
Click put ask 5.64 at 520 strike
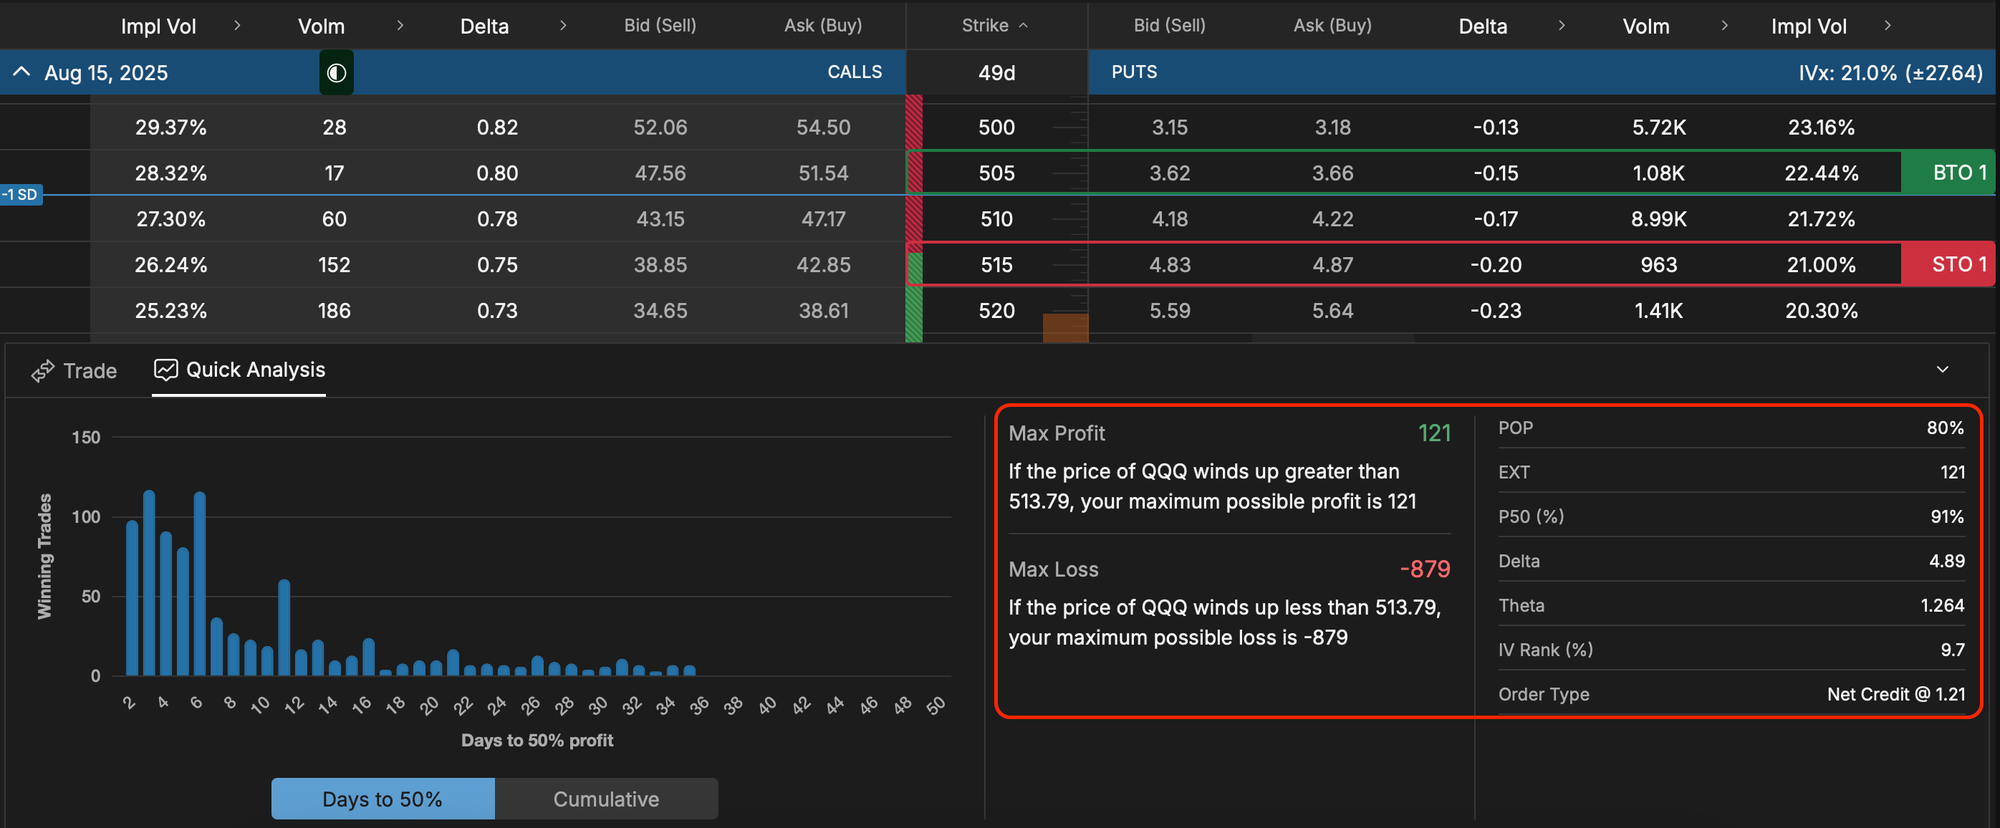pos(1333,311)
